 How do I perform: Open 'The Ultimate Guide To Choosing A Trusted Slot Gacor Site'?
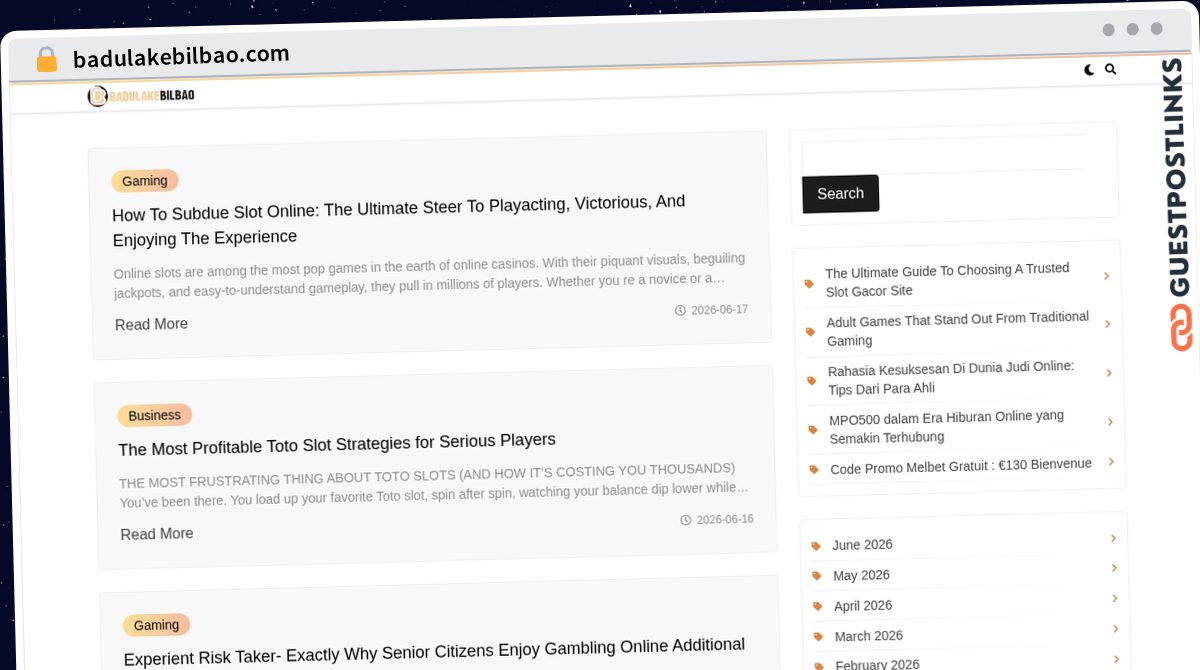point(947,280)
